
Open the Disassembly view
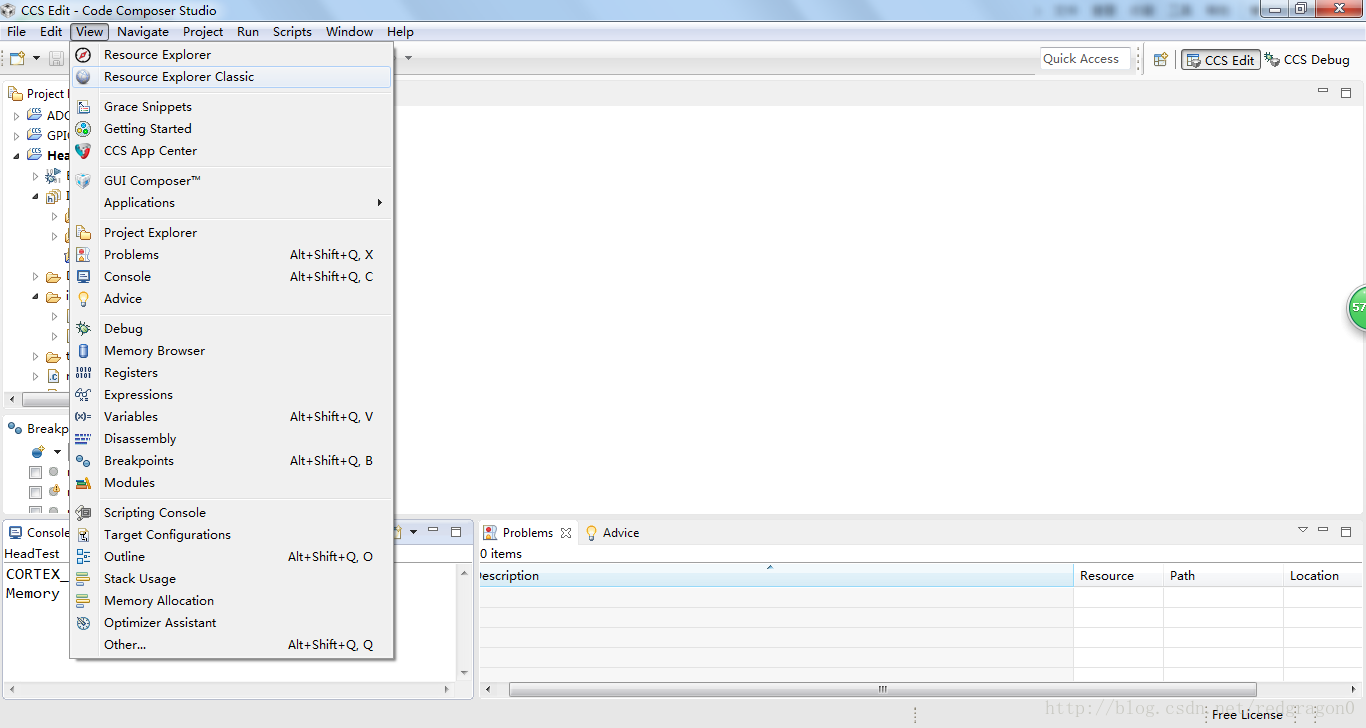[x=231, y=439]
